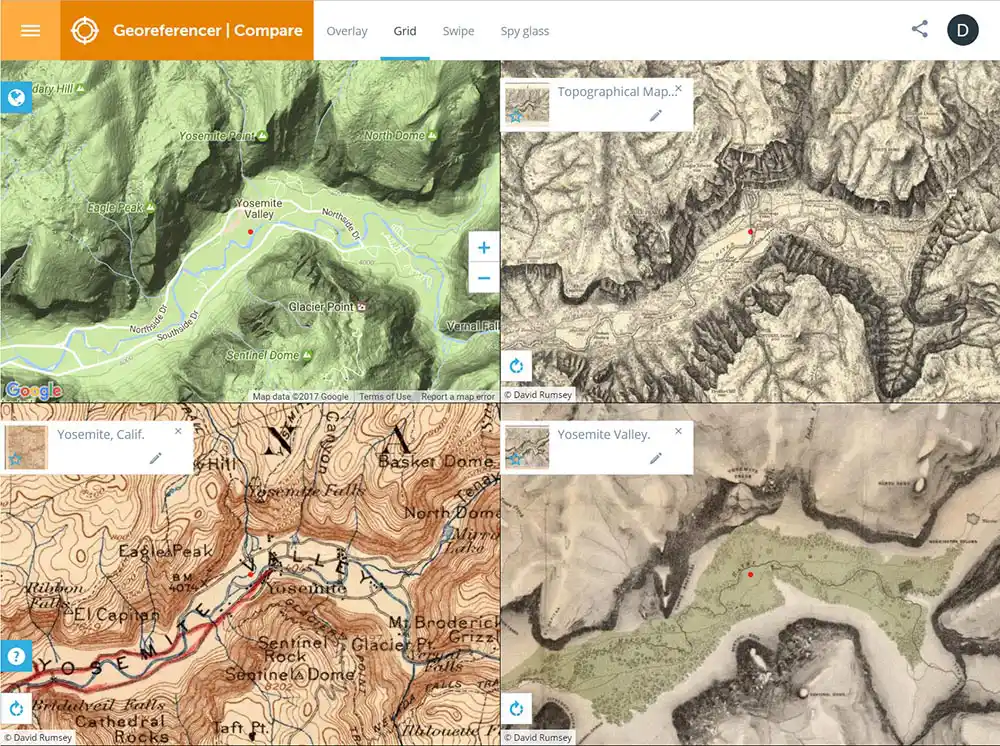Open the help question mark button

click(17, 655)
